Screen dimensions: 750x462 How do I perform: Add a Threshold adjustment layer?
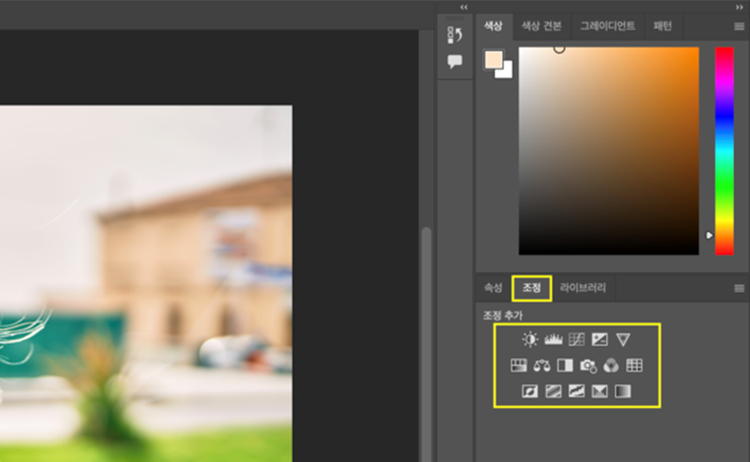pos(576,391)
